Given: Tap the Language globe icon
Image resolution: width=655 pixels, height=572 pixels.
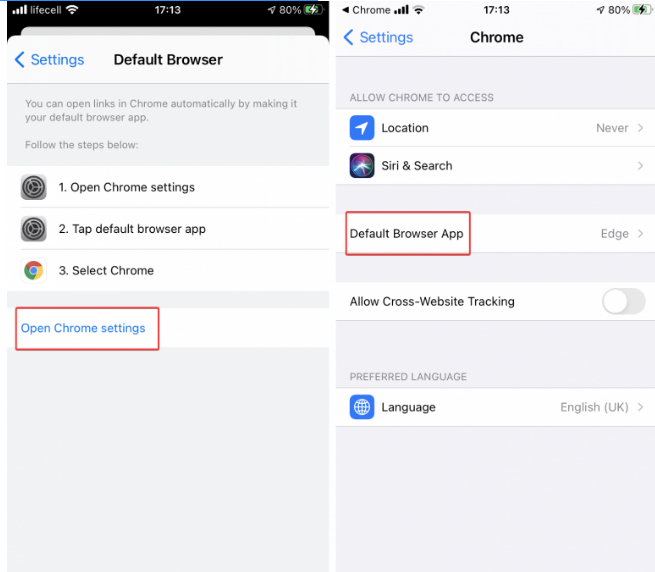Looking at the screenshot, I should 362,407.
